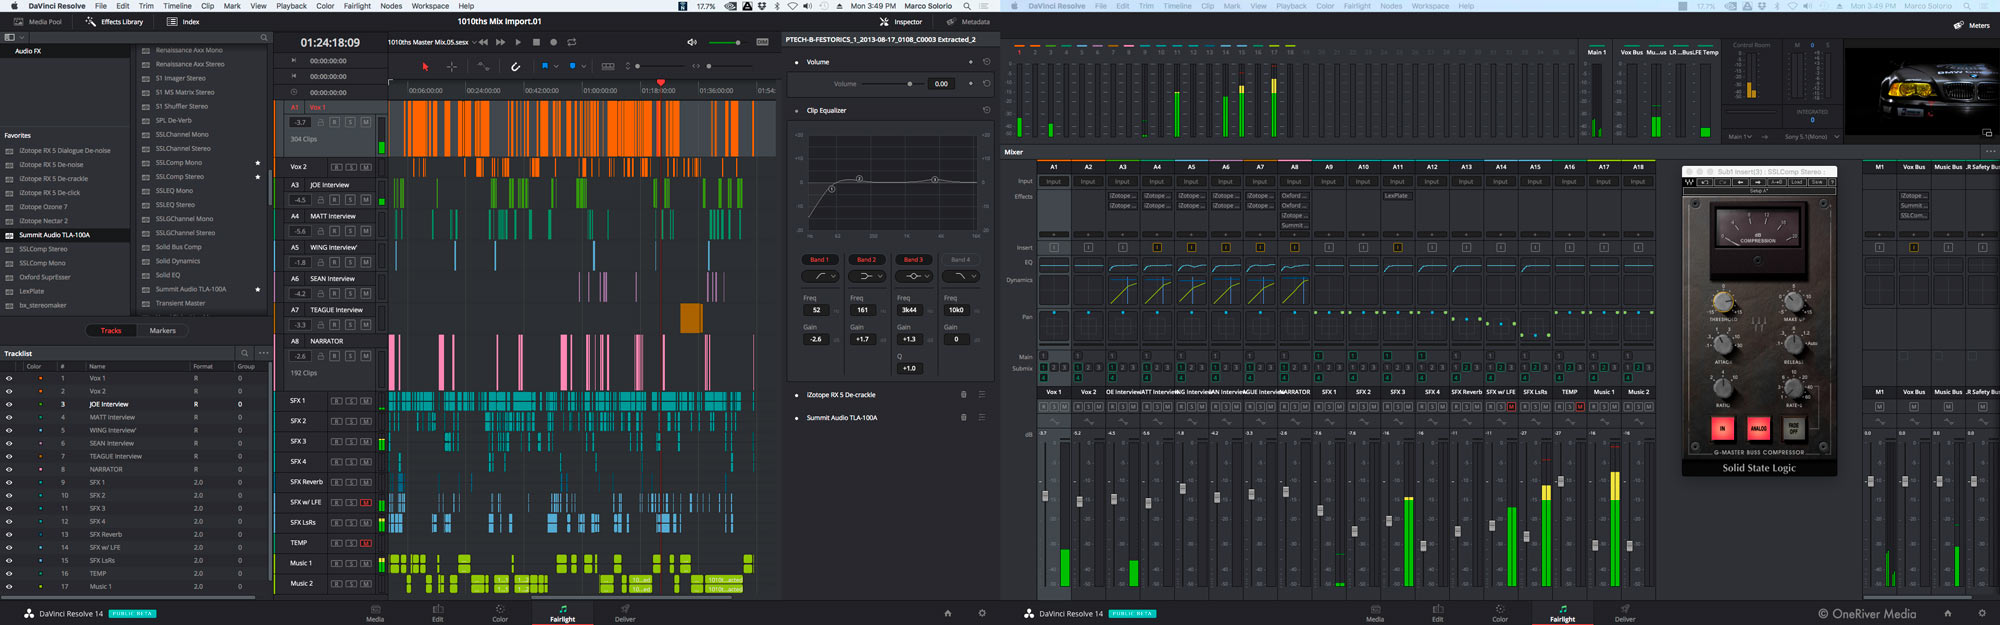
Task: Toggle IN button on SSL compressor plugin
Action: click(1722, 428)
